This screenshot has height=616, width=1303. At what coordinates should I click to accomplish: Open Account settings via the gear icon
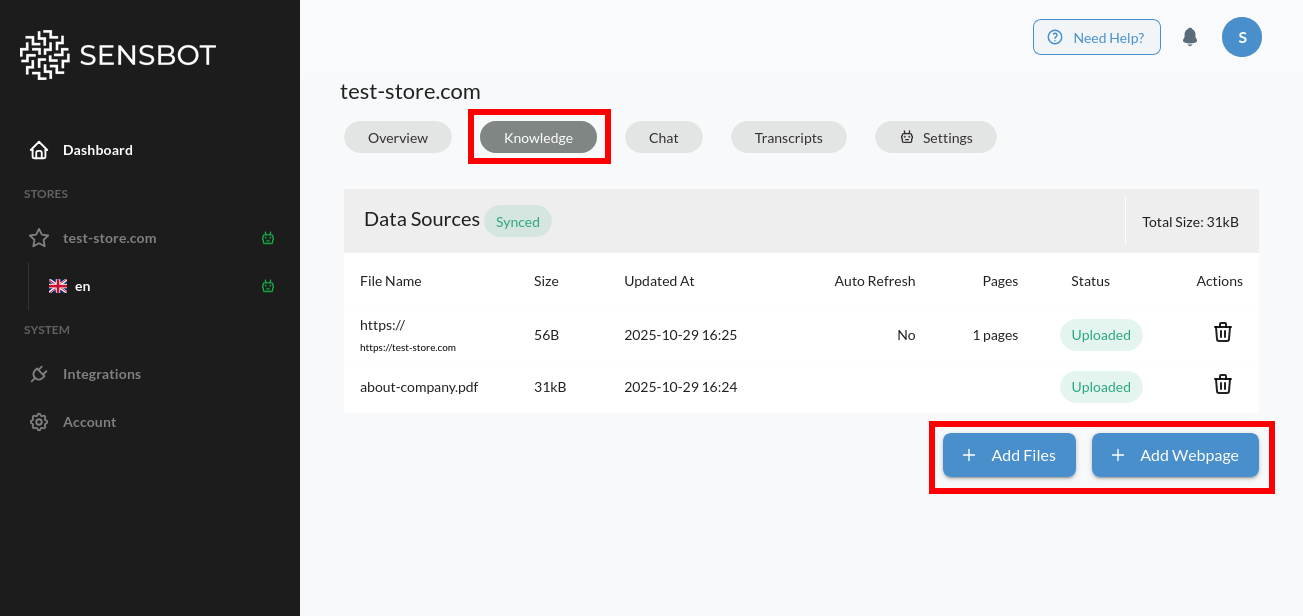click(x=38, y=421)
